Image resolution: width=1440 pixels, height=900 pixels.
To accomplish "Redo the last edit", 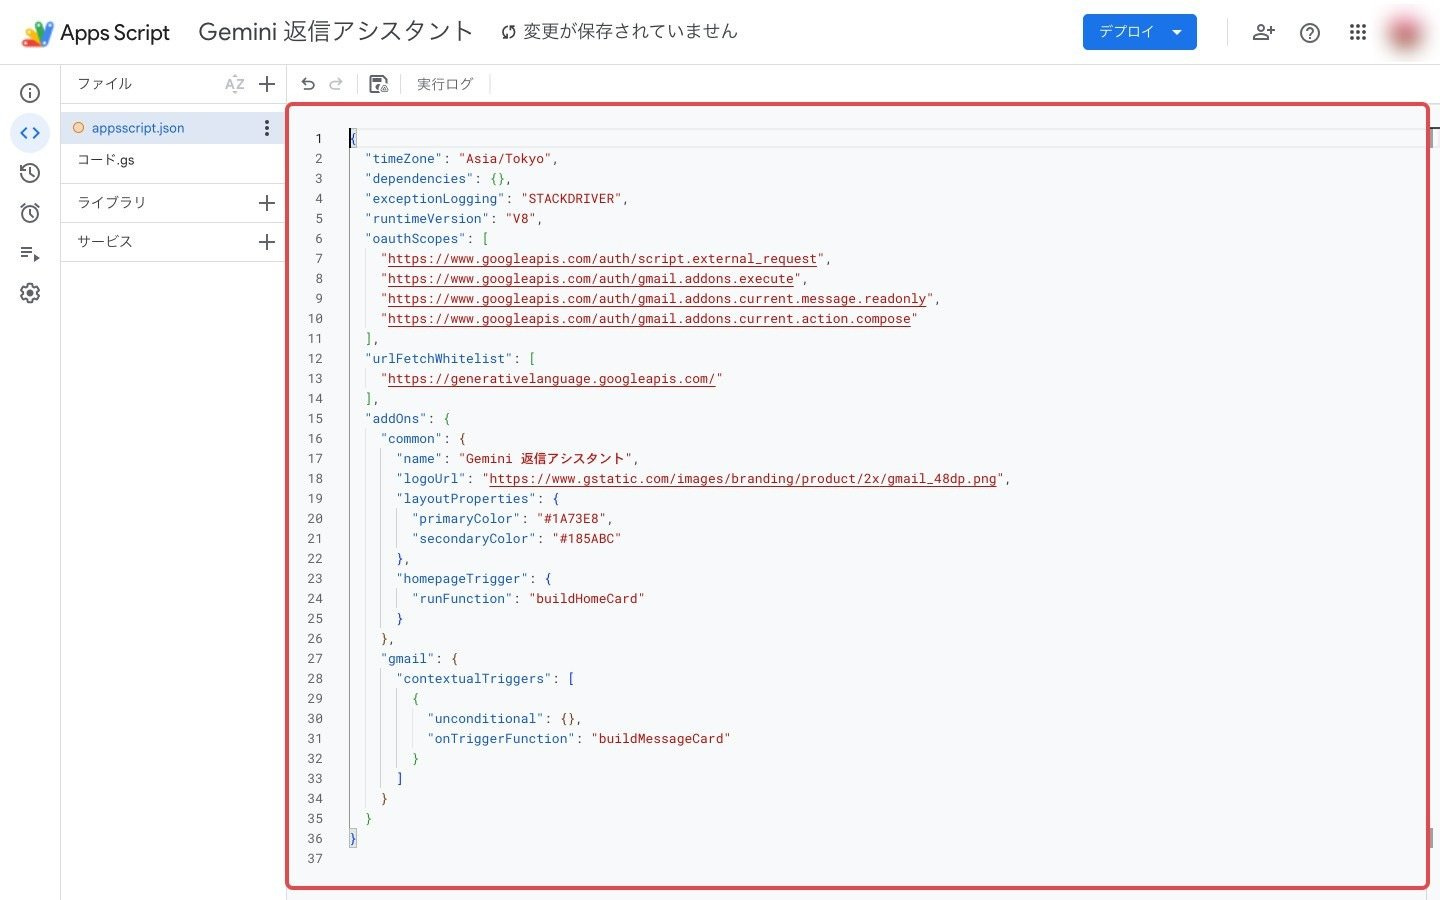I will 336,84.
